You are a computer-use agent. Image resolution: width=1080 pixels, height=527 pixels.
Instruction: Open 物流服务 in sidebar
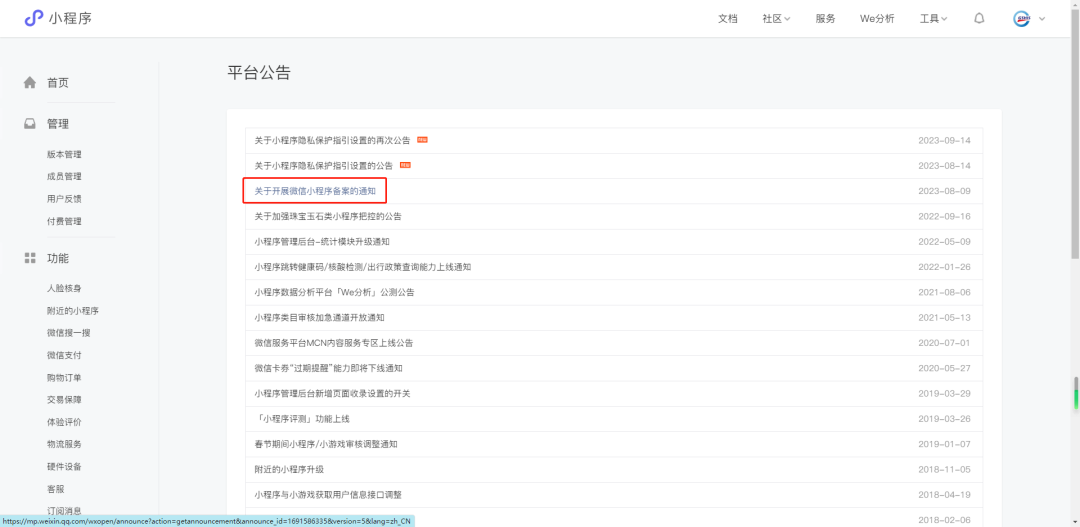[64, 444]
